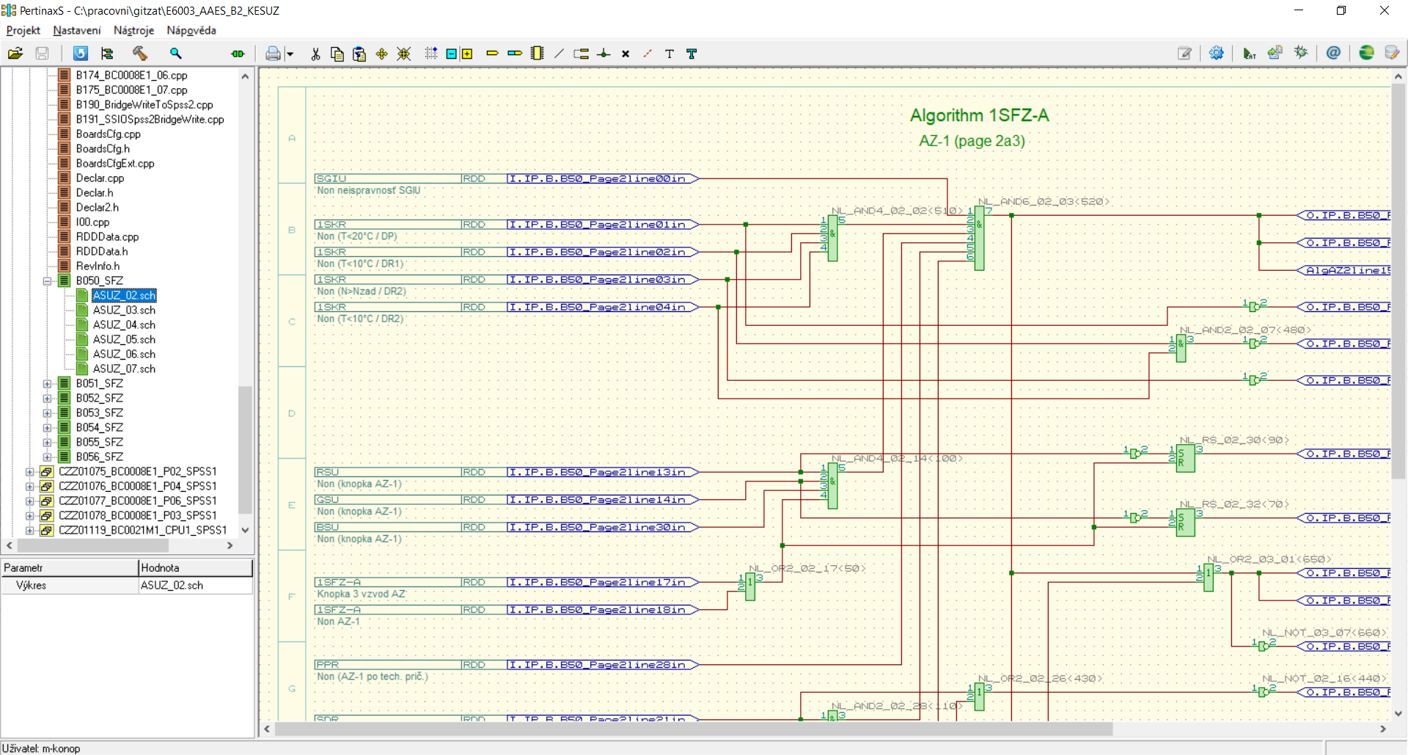Open the Projekt menu
The image size is (1408, 755).
pyautogui.click(x=23, y=31)
